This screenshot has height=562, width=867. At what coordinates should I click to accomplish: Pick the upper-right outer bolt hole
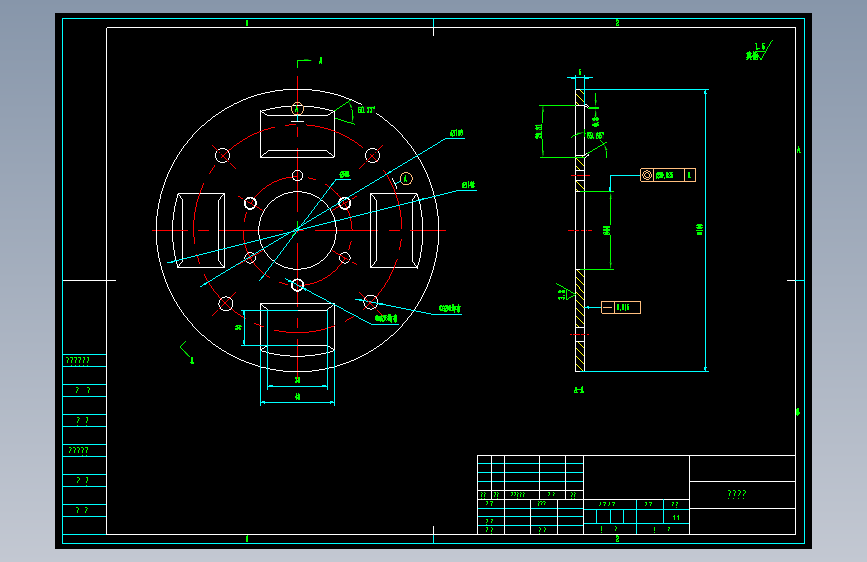pyautogui.click(x=372, y=155)
